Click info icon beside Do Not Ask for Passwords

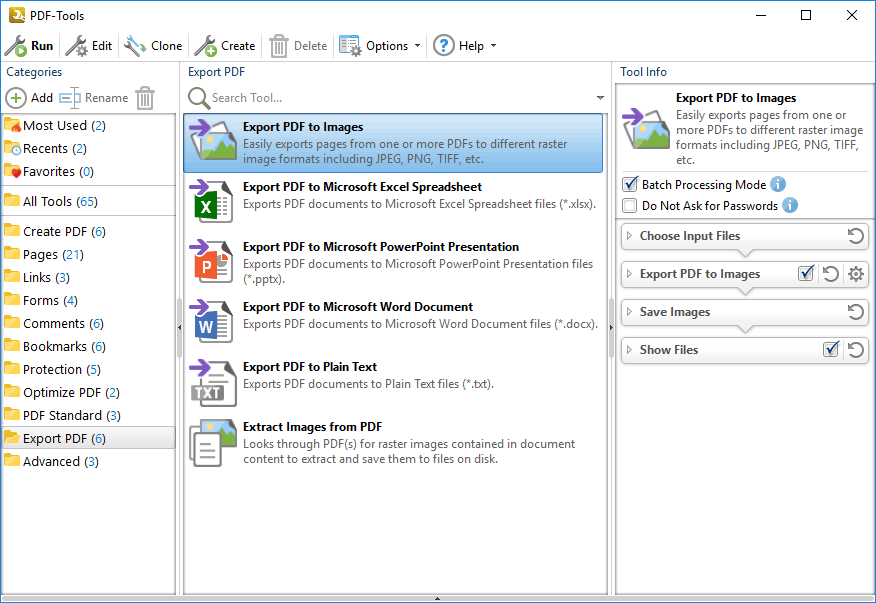point(789,205)
